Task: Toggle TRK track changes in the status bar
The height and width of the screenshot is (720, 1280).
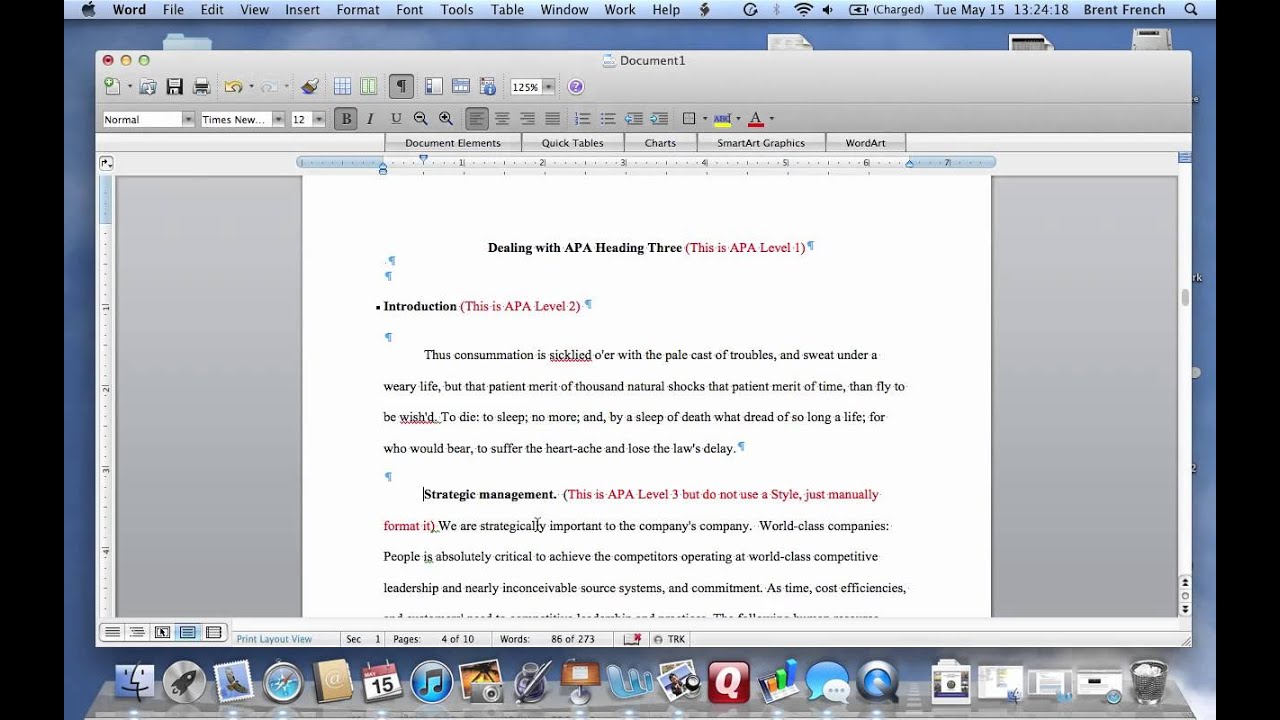Action: (x=670, y=639)
